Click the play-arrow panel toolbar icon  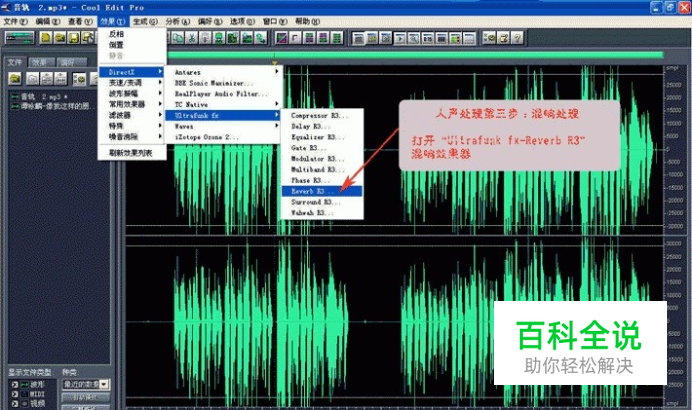click(400, 39)
